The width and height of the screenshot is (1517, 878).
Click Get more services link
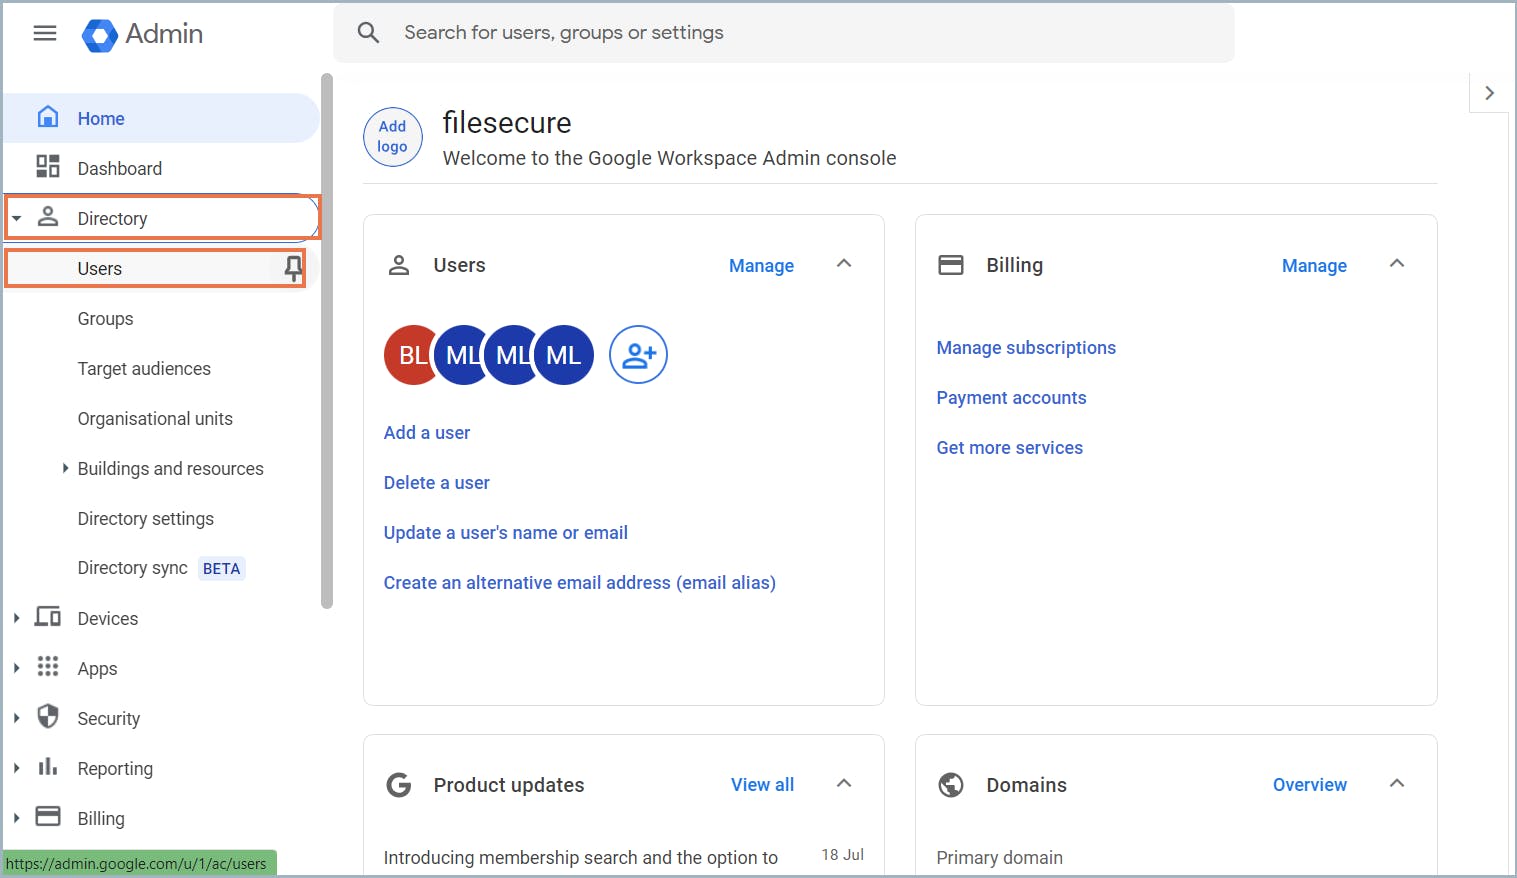[x=1010, y=447]
